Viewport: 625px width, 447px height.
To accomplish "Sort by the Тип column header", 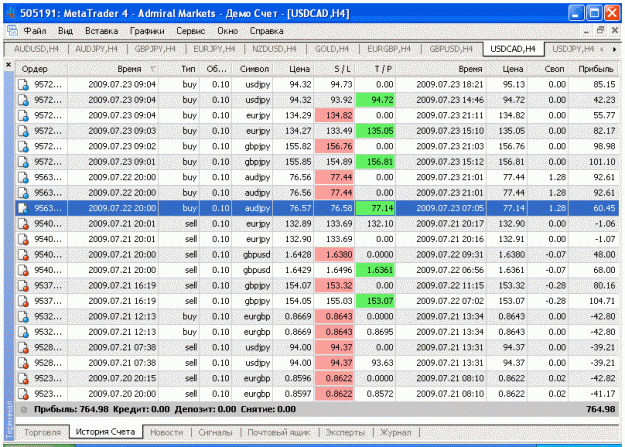I will coord(179,69).
